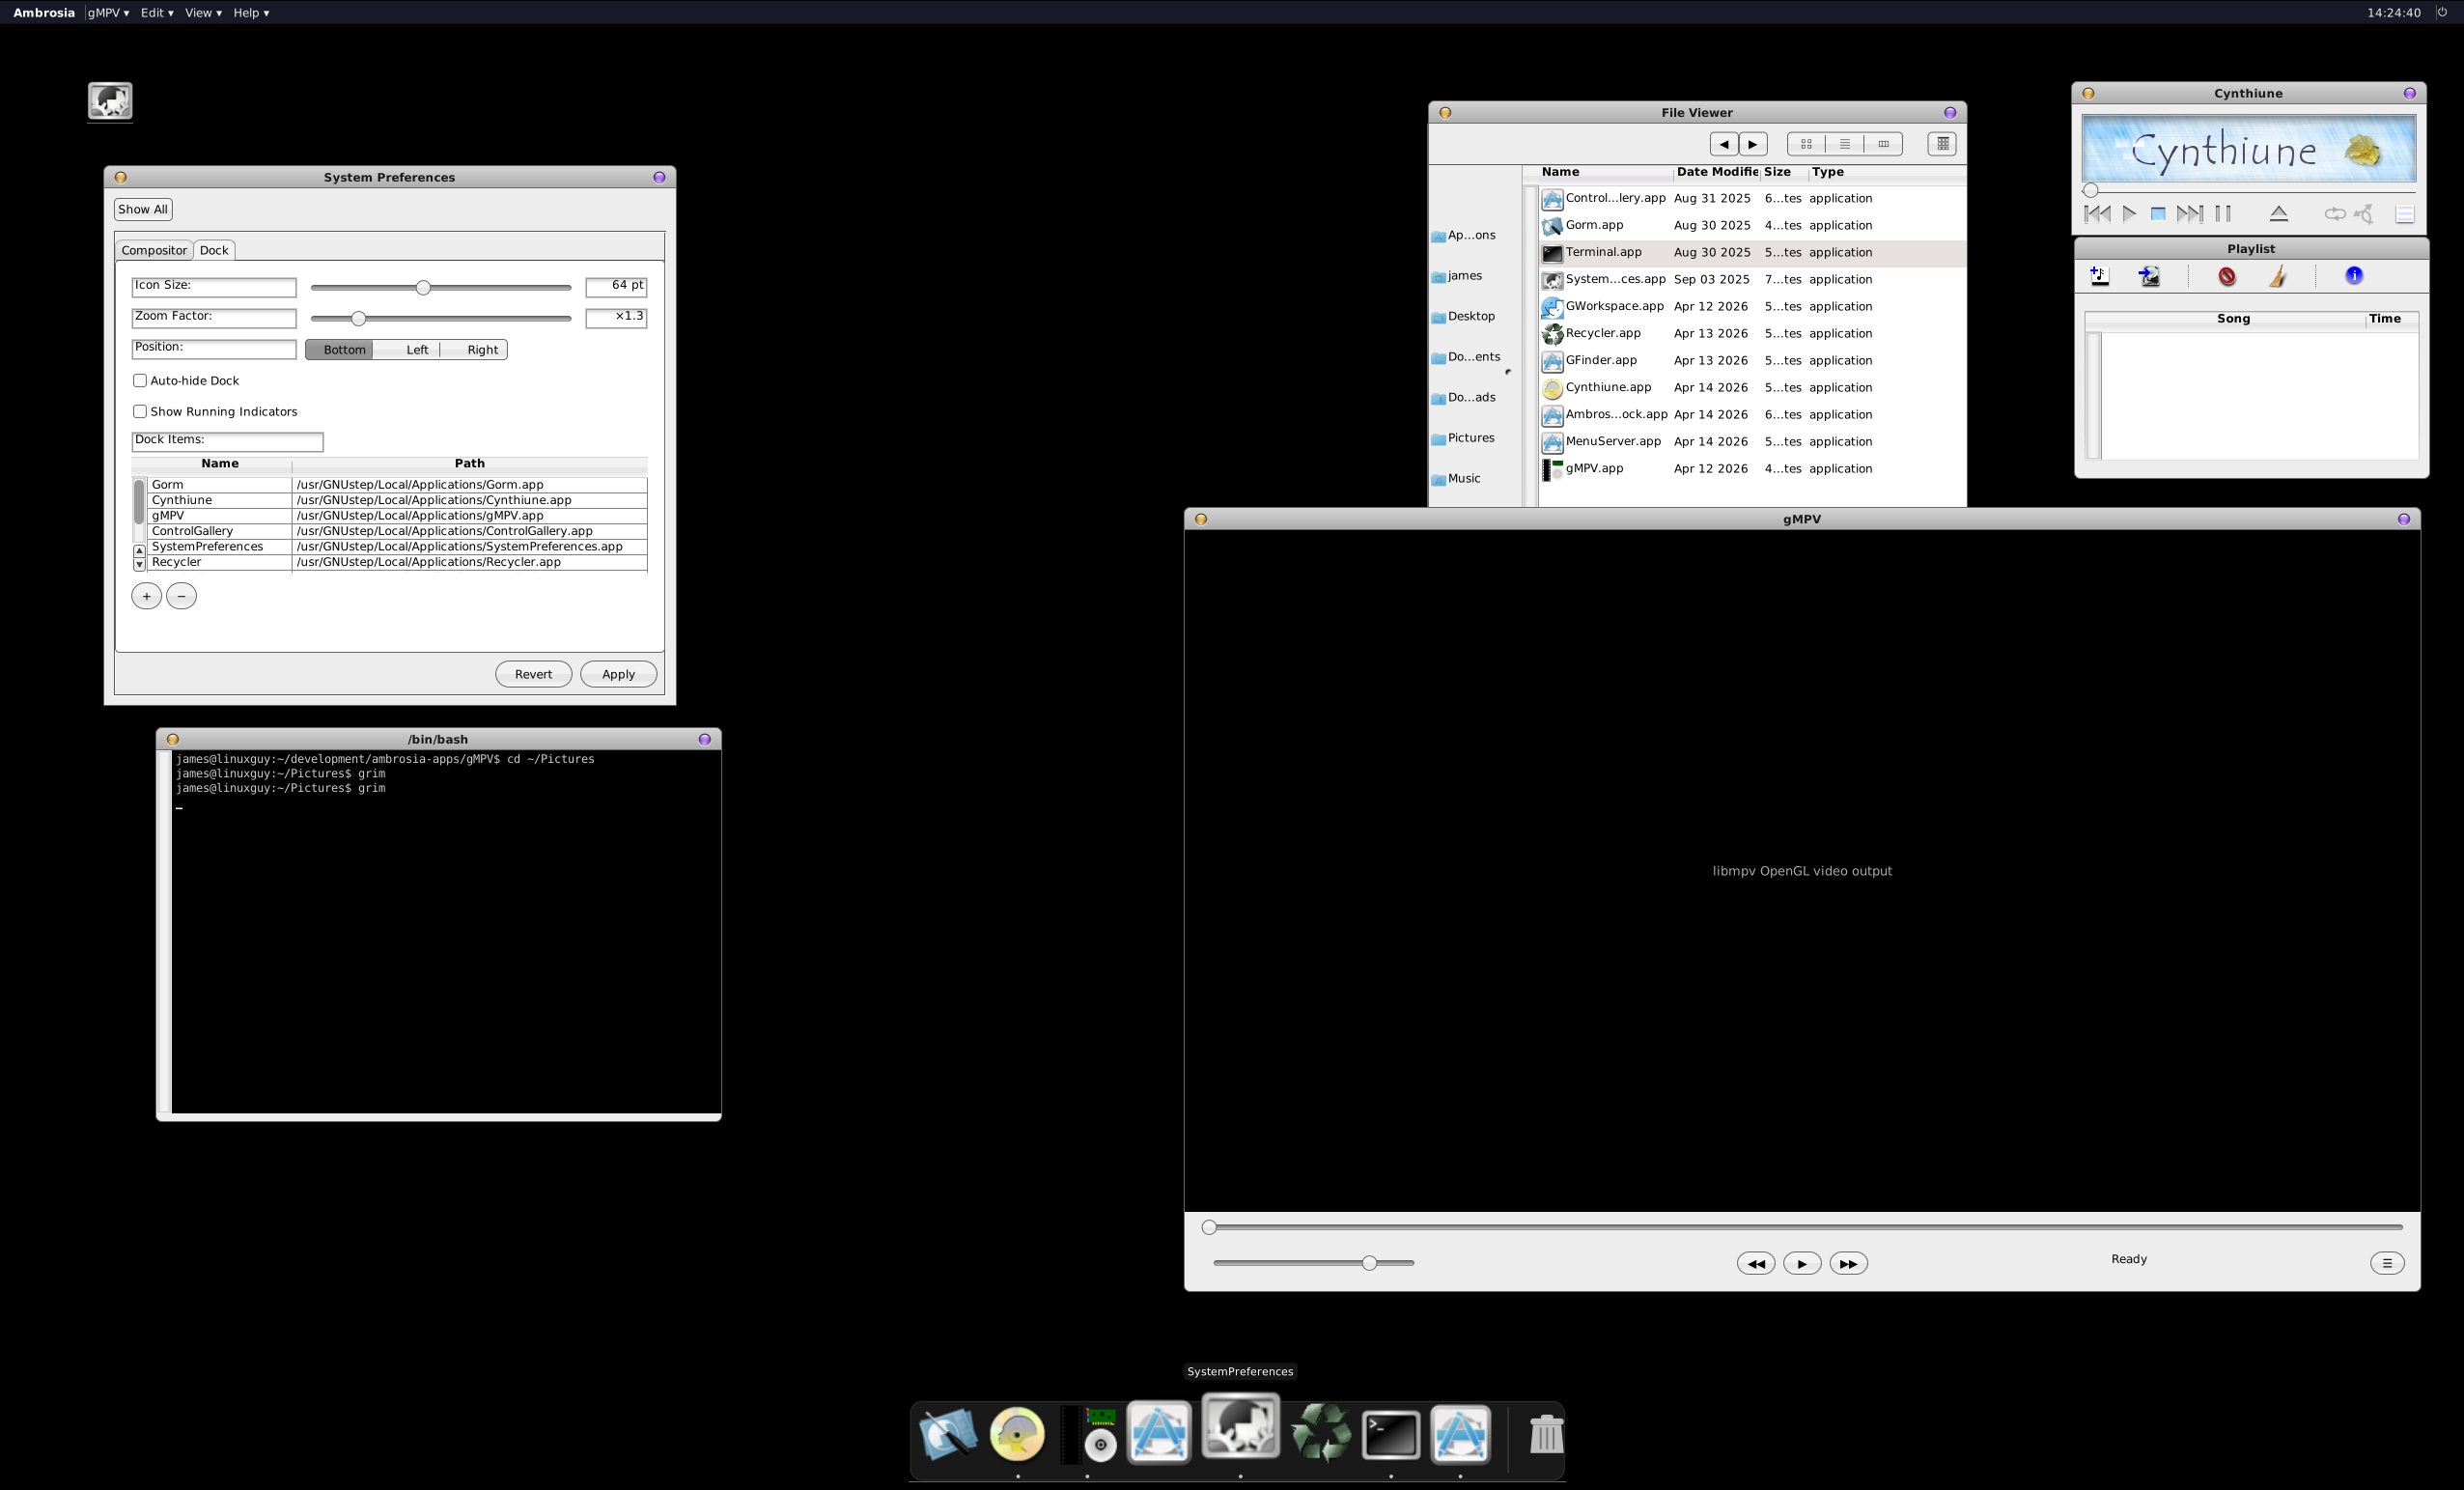Screen dimensions: 2464x1490
Task: Open the Recycler icon in the dock
Action: pyautogui.click(x=1321, y=1433)
